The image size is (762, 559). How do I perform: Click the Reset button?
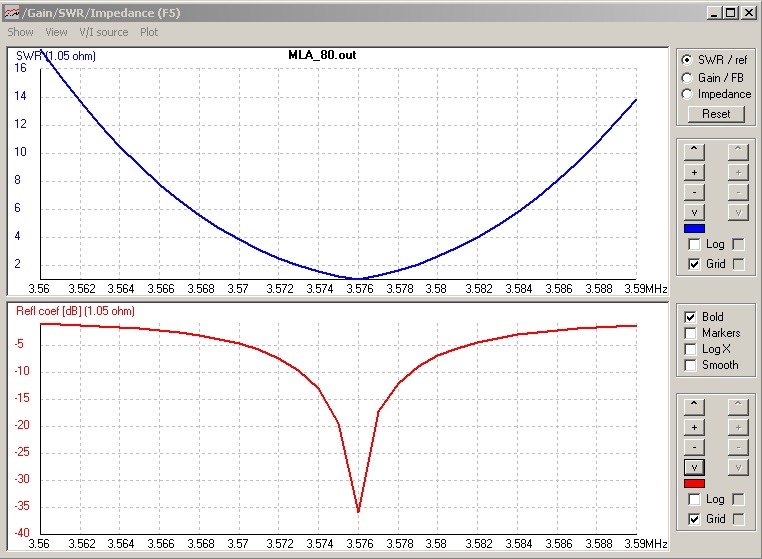pyautogui.click(x=716, y=114)
